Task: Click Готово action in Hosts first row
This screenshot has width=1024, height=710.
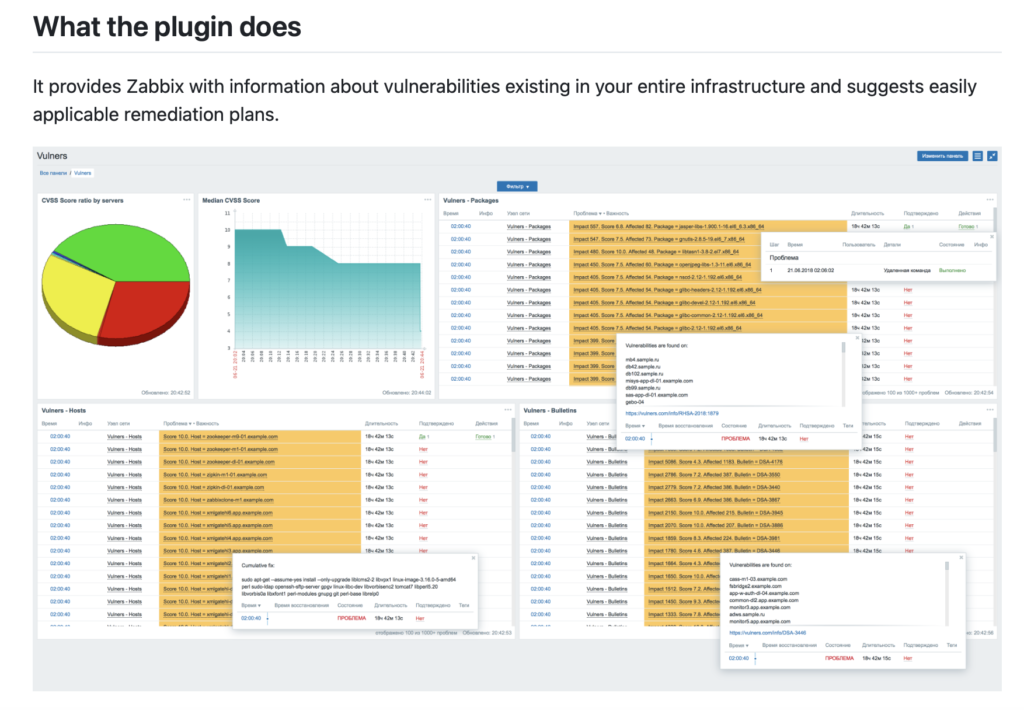Action: pyautogui.click(x=485, y=436)
